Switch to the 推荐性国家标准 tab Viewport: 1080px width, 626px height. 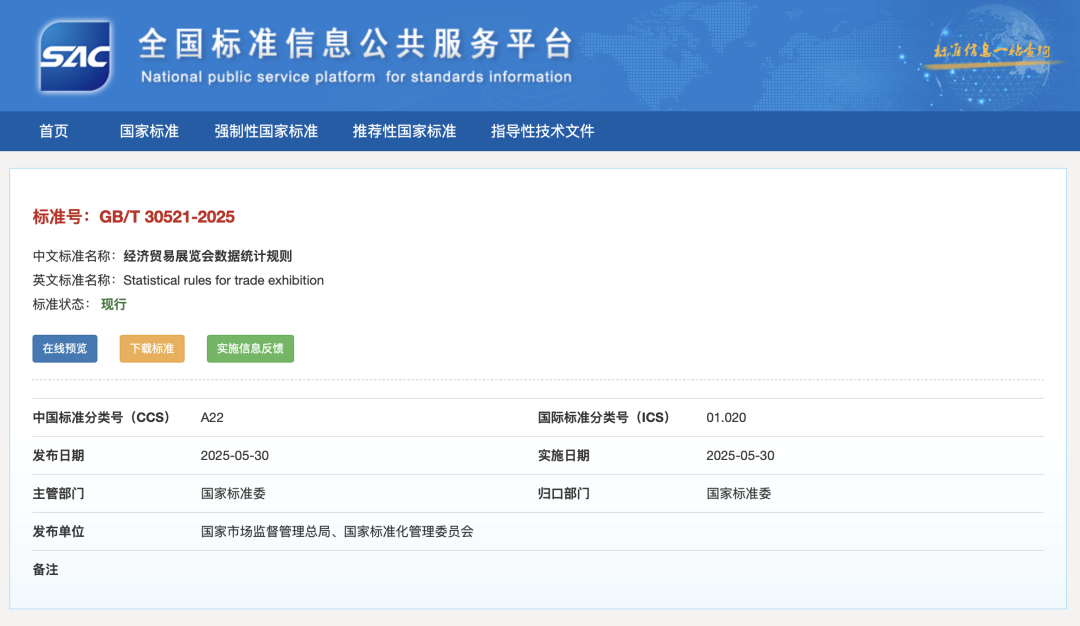coord(403,131)
